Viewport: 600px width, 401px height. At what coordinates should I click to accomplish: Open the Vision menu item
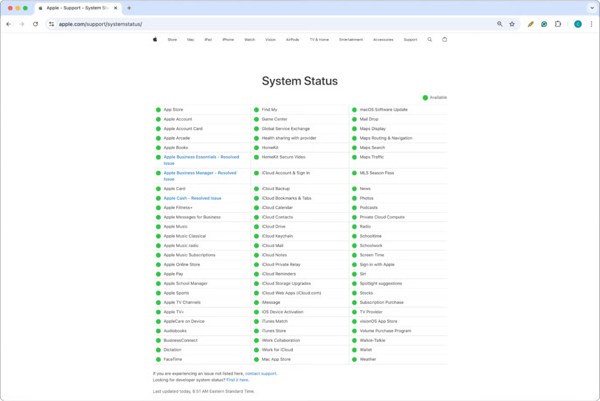271,39
